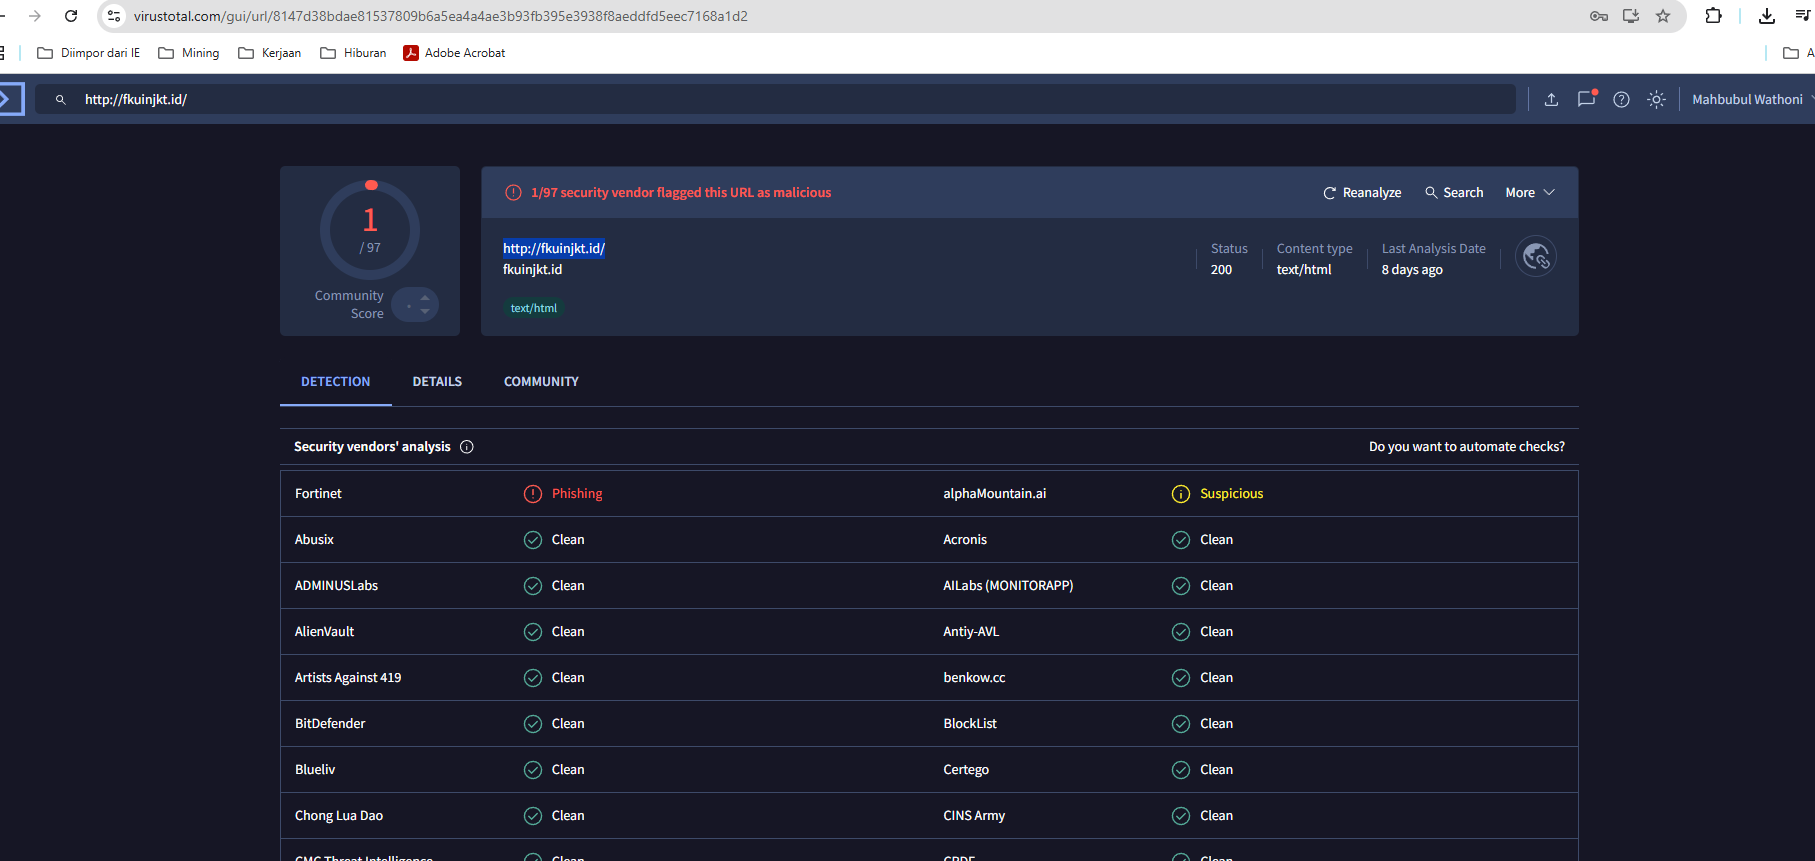The image size is (1815, 861).
Task: Toggle the light/dark theme sun icon
Action: (x=1656, y=99)
